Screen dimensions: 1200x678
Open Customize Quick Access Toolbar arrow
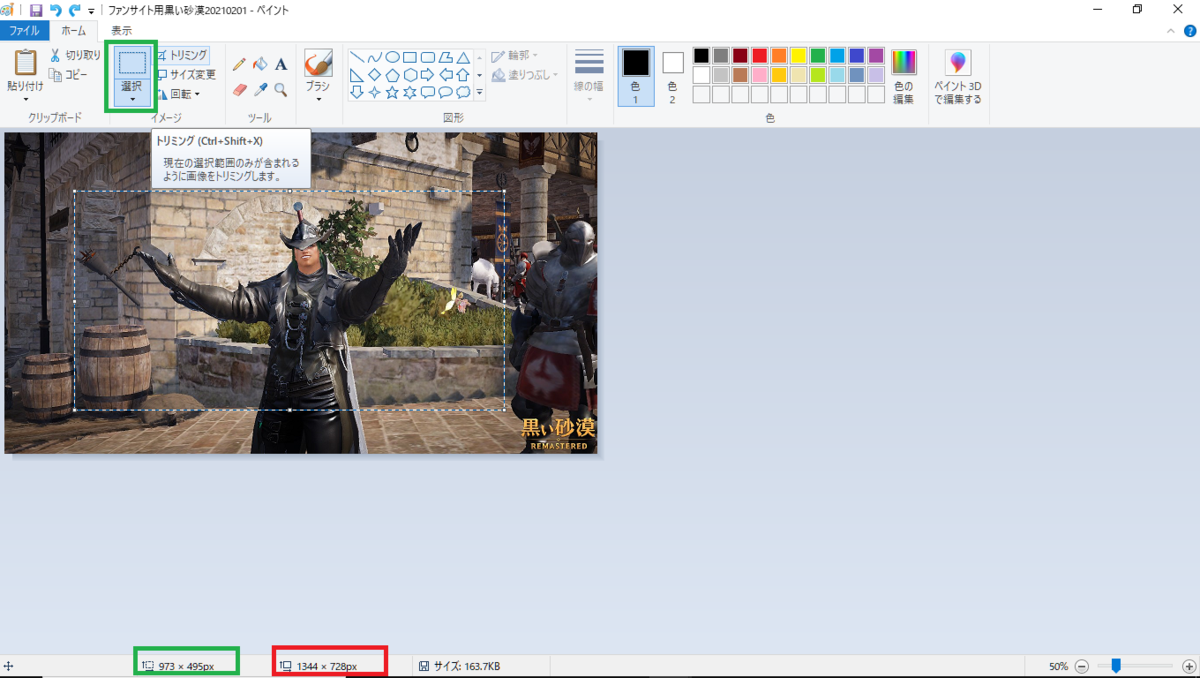coord(91,10)
